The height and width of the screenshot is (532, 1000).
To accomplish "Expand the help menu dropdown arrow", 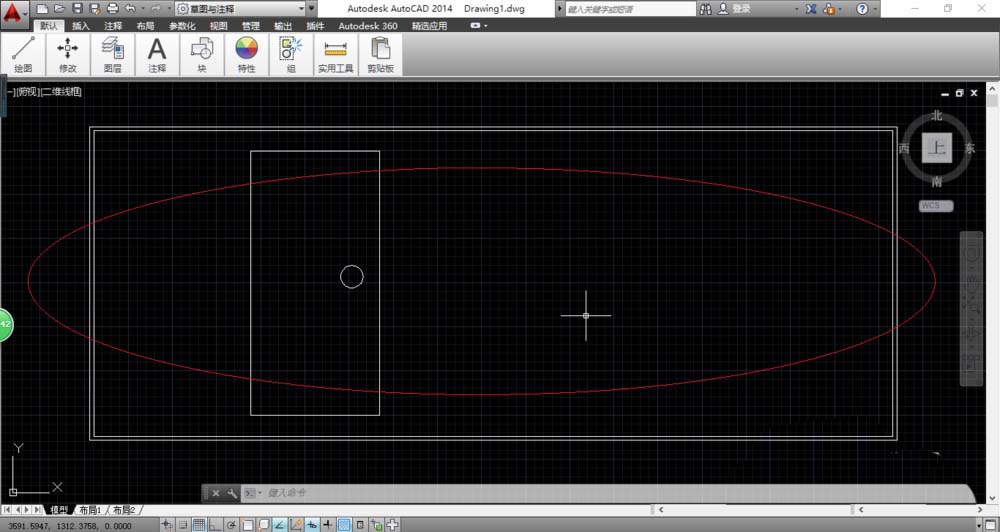I will coord(875,9).
